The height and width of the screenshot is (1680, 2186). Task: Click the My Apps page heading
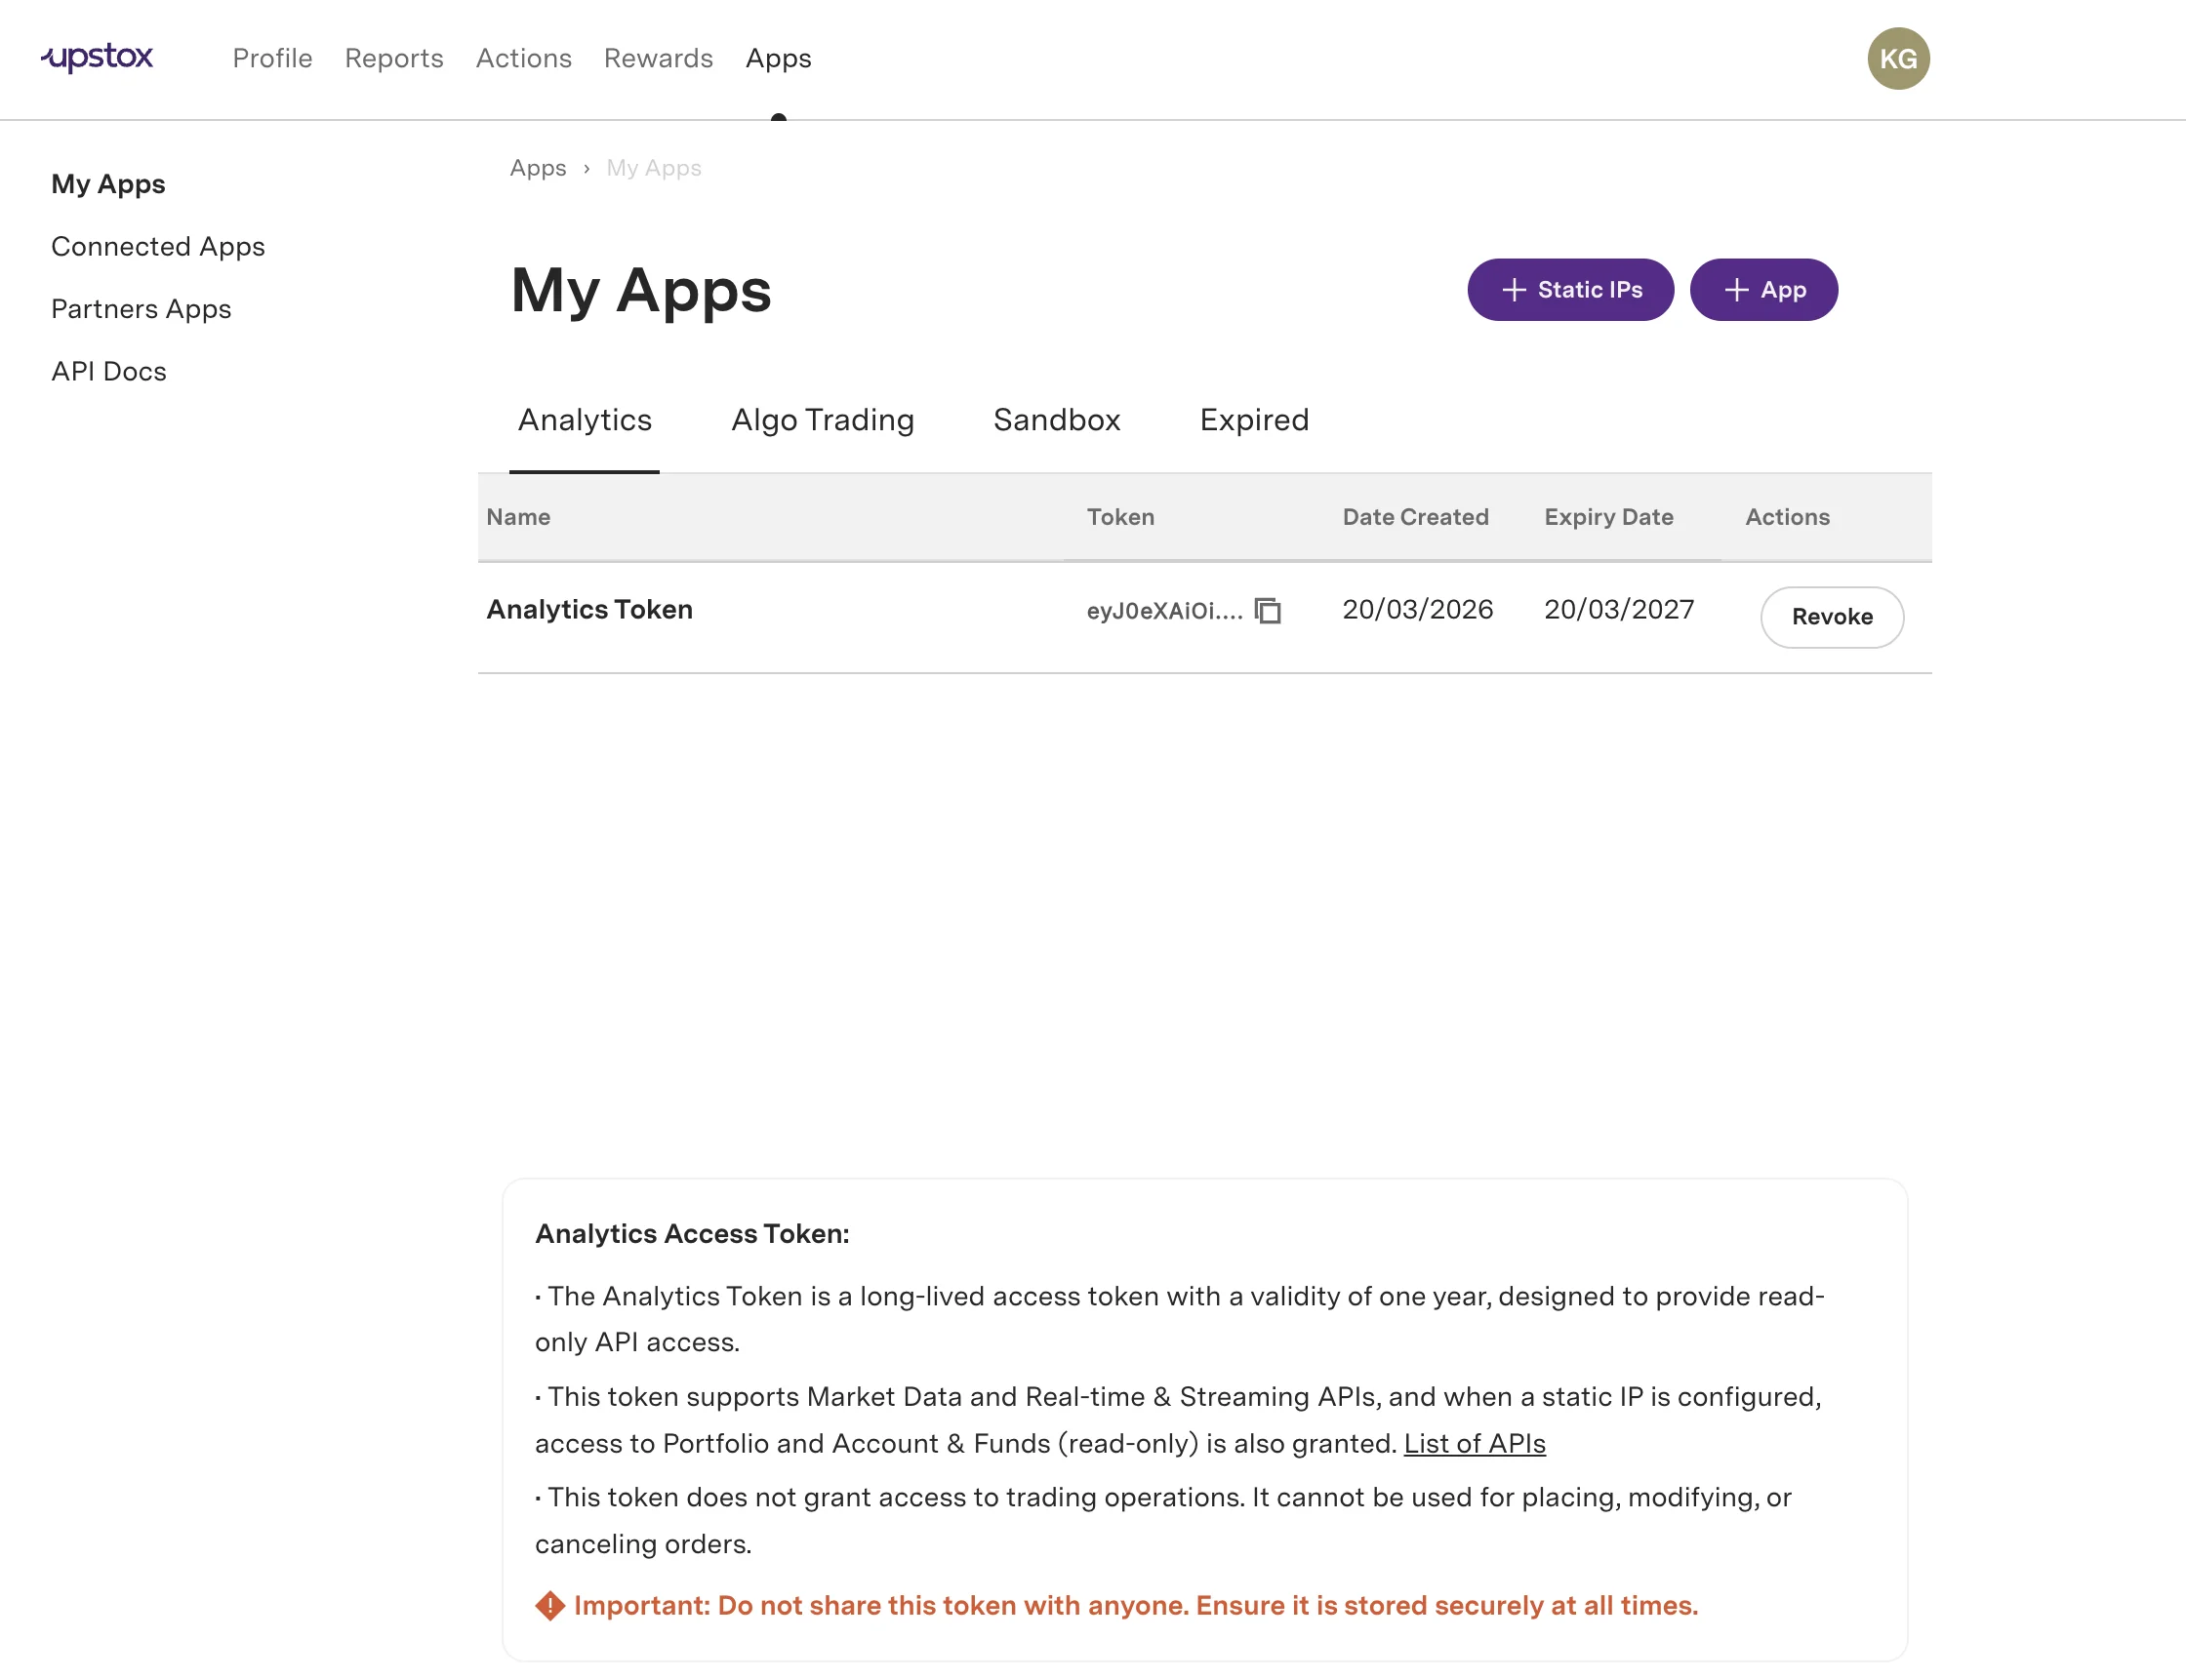coord(641,291)
